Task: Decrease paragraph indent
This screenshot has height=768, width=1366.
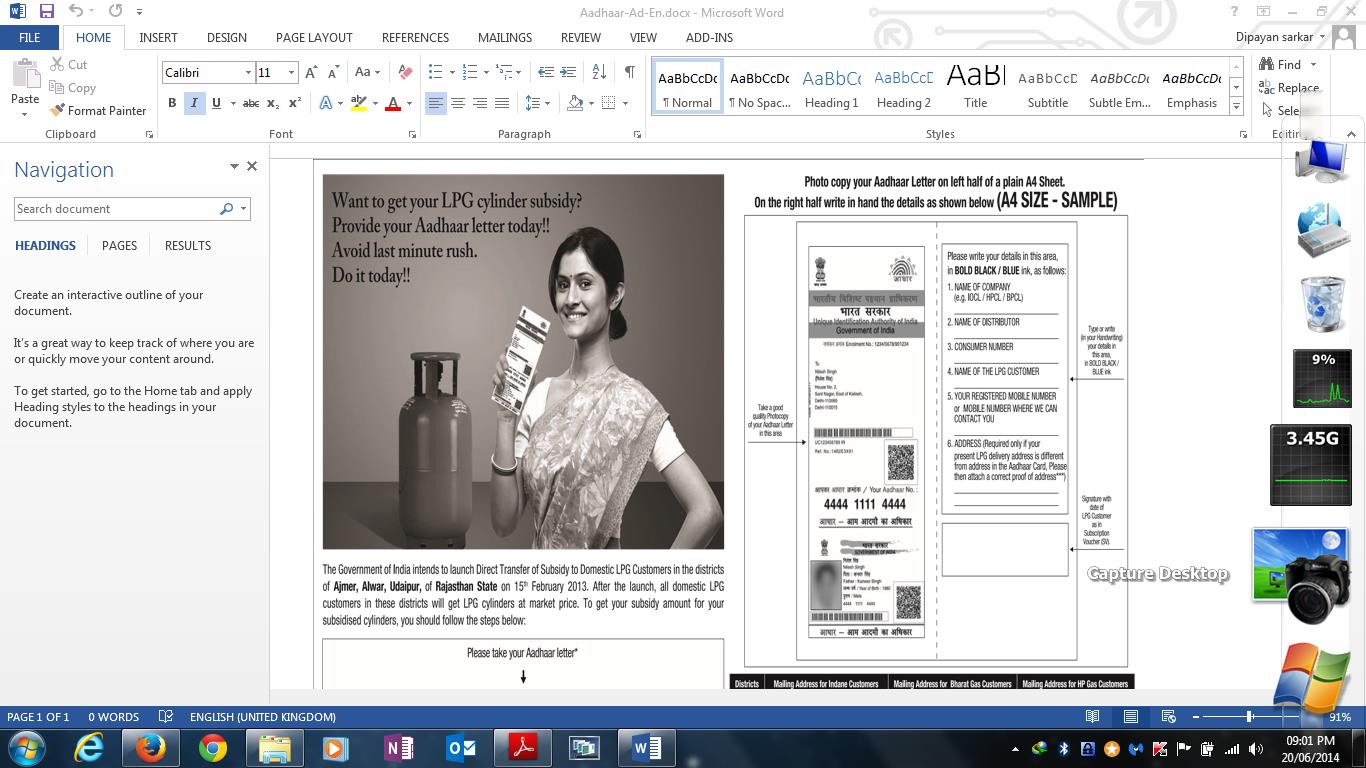Action: 546,72
